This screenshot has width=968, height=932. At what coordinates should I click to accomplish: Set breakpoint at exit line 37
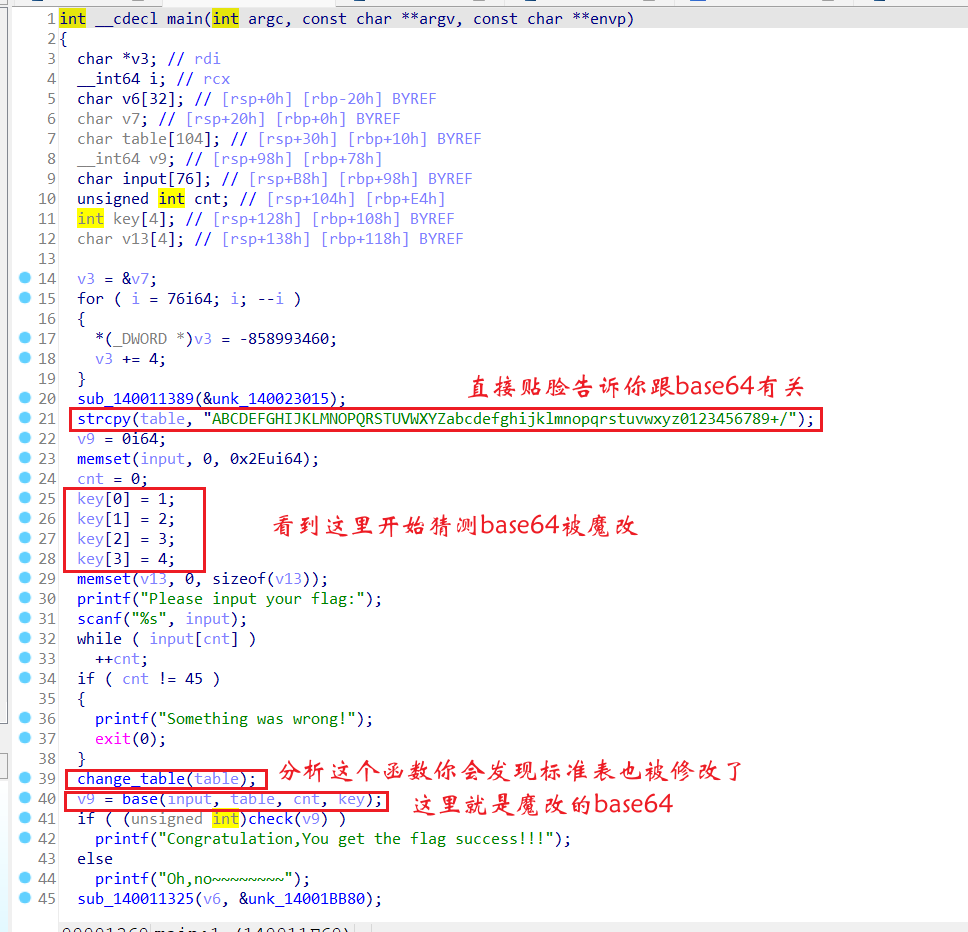point(25,738)
